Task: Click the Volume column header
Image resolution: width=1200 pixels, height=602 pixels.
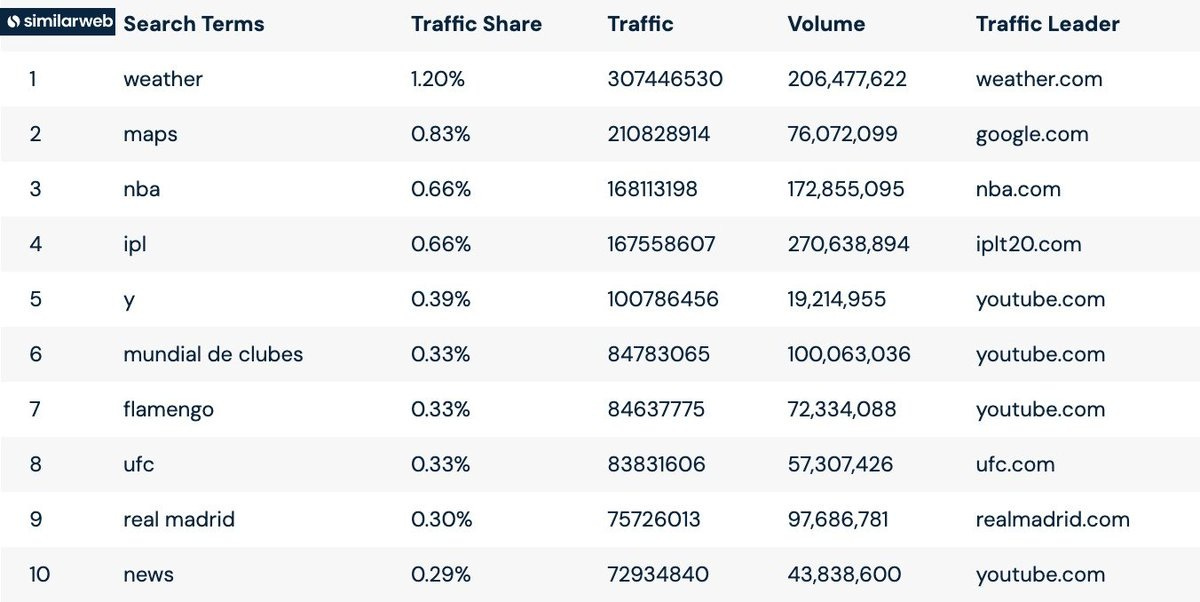Action: [x=827, y=24]
